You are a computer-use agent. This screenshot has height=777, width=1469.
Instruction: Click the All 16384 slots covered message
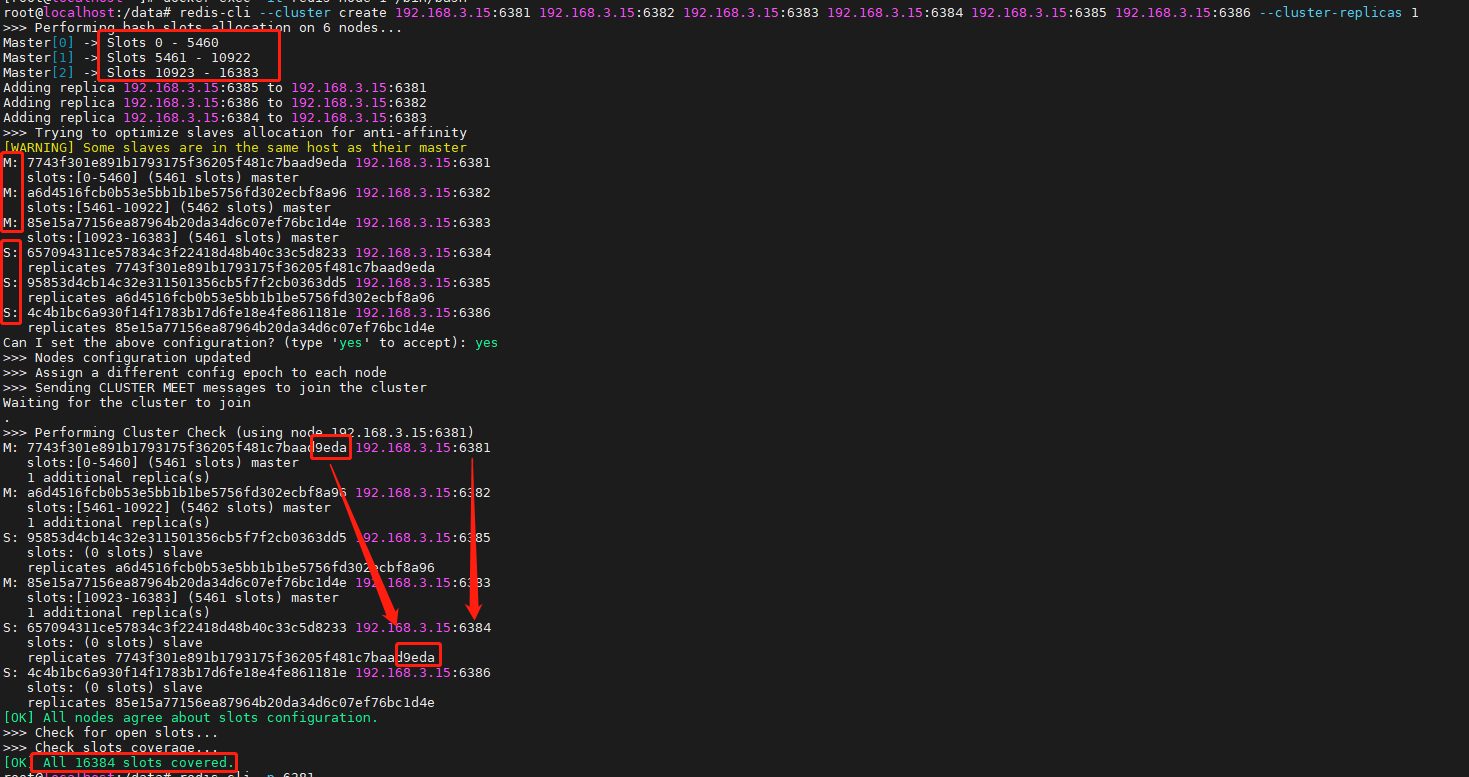134,763
